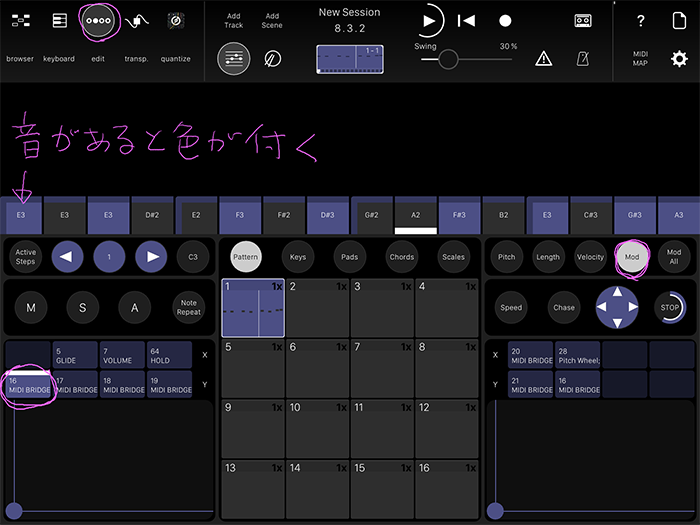
Task: Switch to the Chords tab
Action: click(402, 257)
